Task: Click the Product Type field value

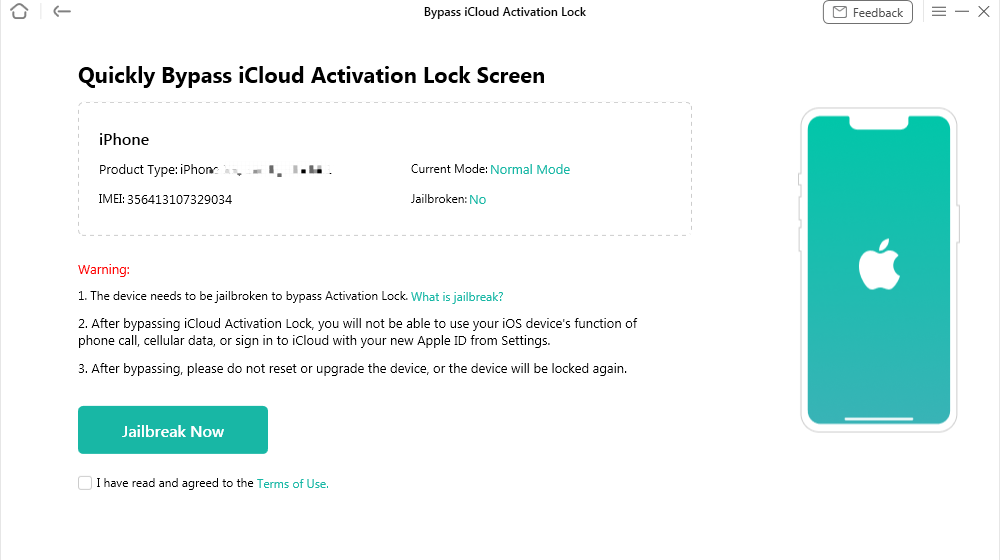Action: click(x=256, y=170)
